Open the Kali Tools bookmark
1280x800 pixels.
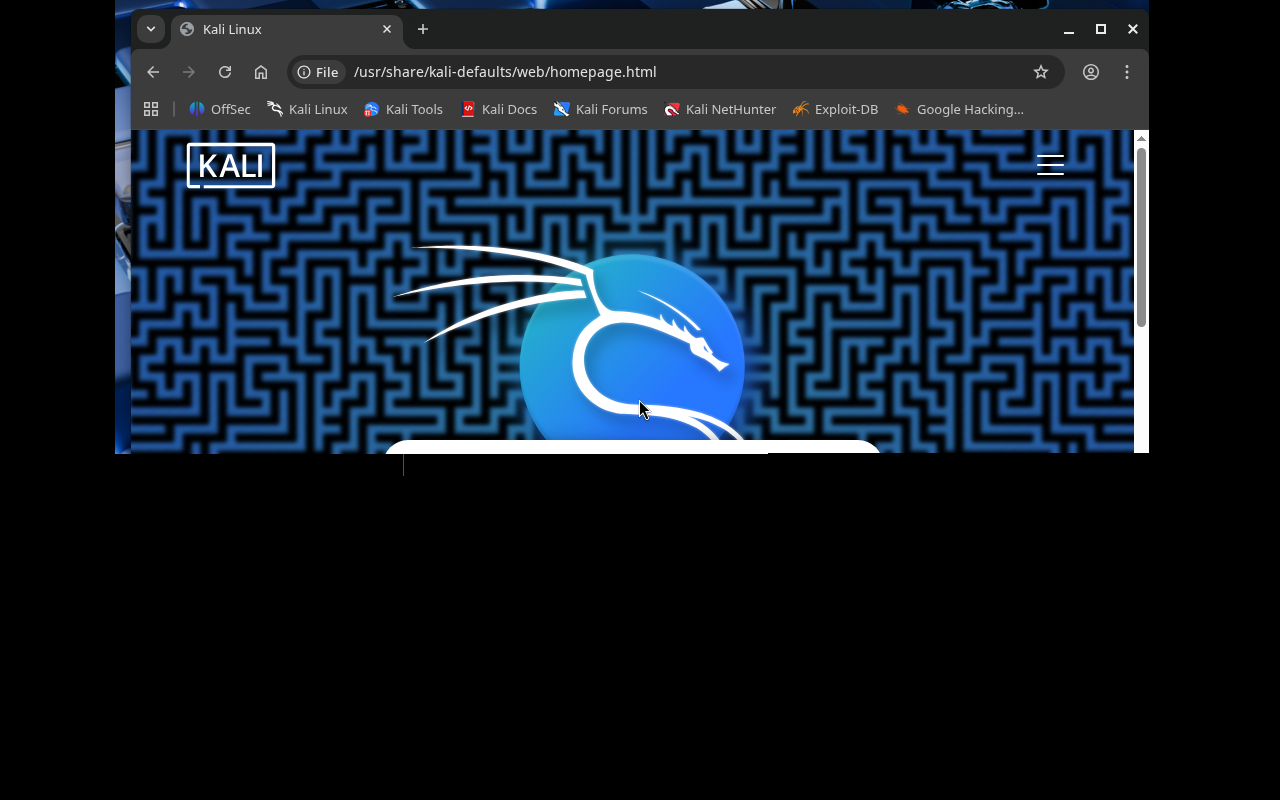coord(403,109)
